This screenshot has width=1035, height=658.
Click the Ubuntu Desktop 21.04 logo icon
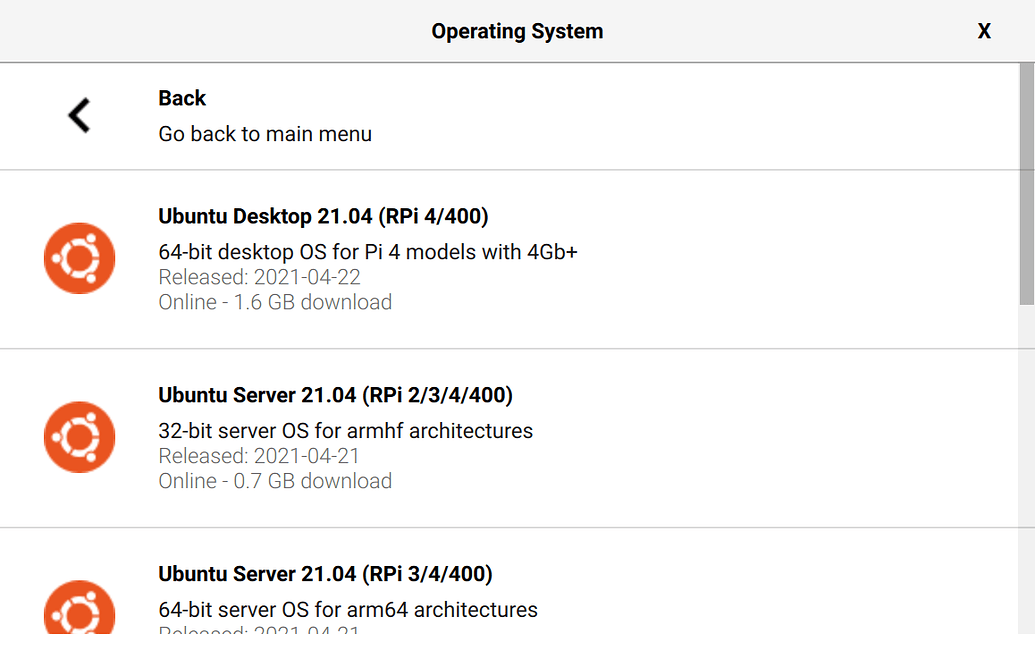[79, 259]
